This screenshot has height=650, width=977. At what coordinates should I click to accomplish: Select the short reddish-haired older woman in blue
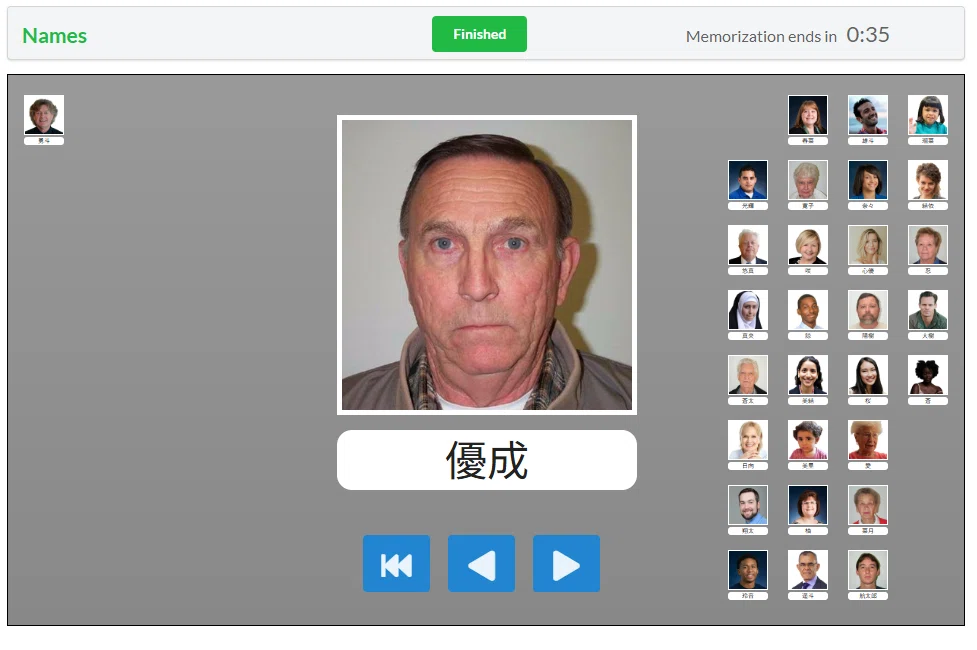tap(927, 245)
